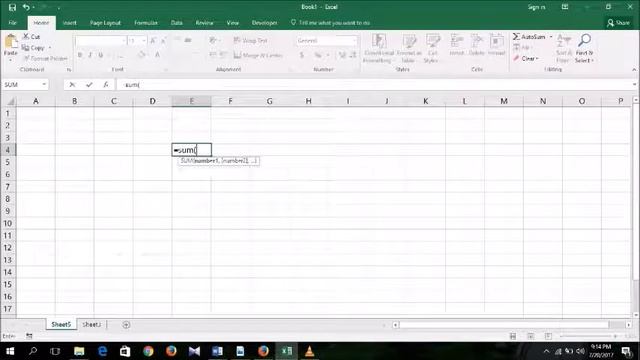This screenshot has width=640, height=360.
Task: Switch to Normal view in status bar
Action: point(513,336)
